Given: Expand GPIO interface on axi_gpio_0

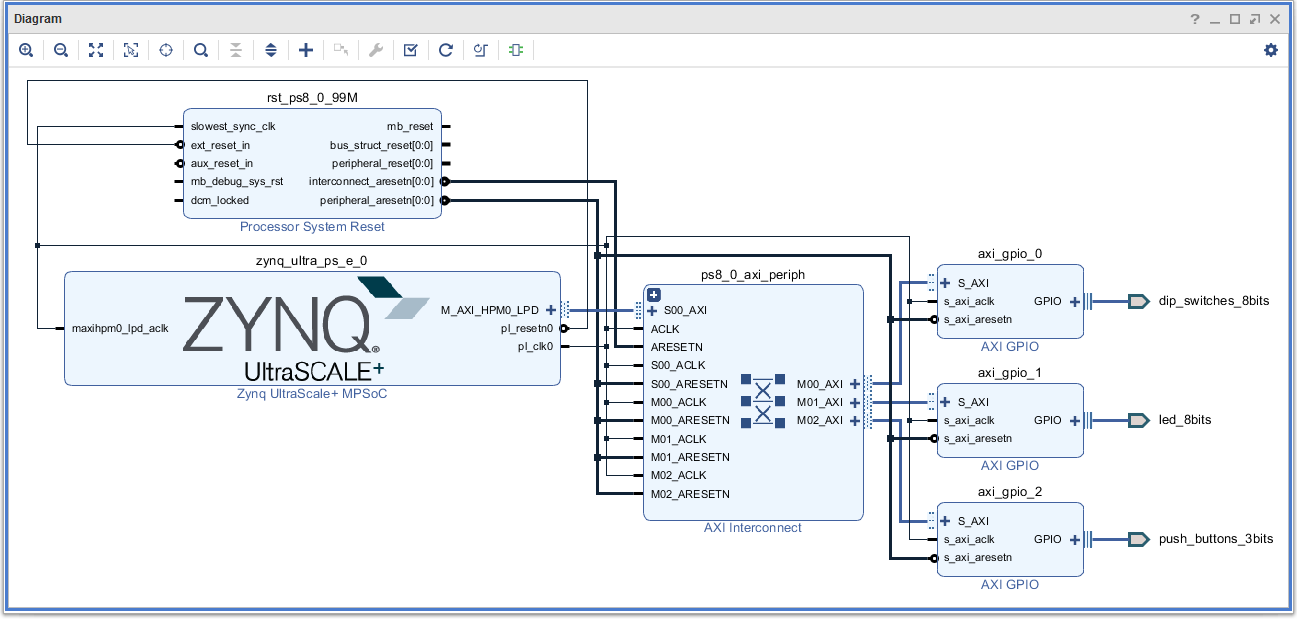Looking at the screenshot, I should coord(1075,301).
